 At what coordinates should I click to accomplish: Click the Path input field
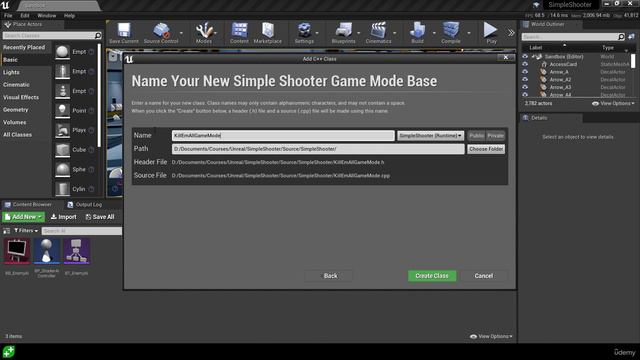coord(318,149)
